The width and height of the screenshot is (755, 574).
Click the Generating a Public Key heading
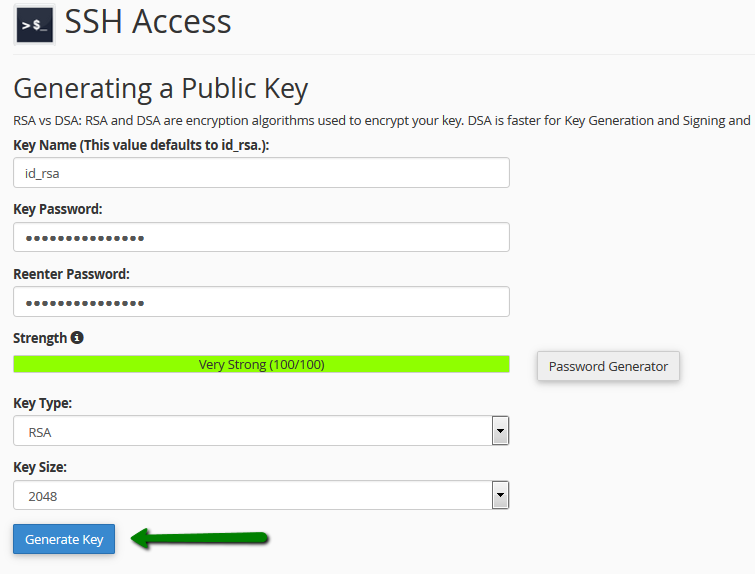pos(160,89)
